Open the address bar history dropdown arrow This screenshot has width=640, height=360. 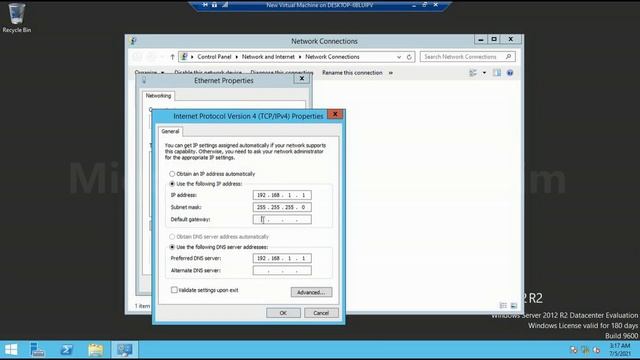coord(399,57)
